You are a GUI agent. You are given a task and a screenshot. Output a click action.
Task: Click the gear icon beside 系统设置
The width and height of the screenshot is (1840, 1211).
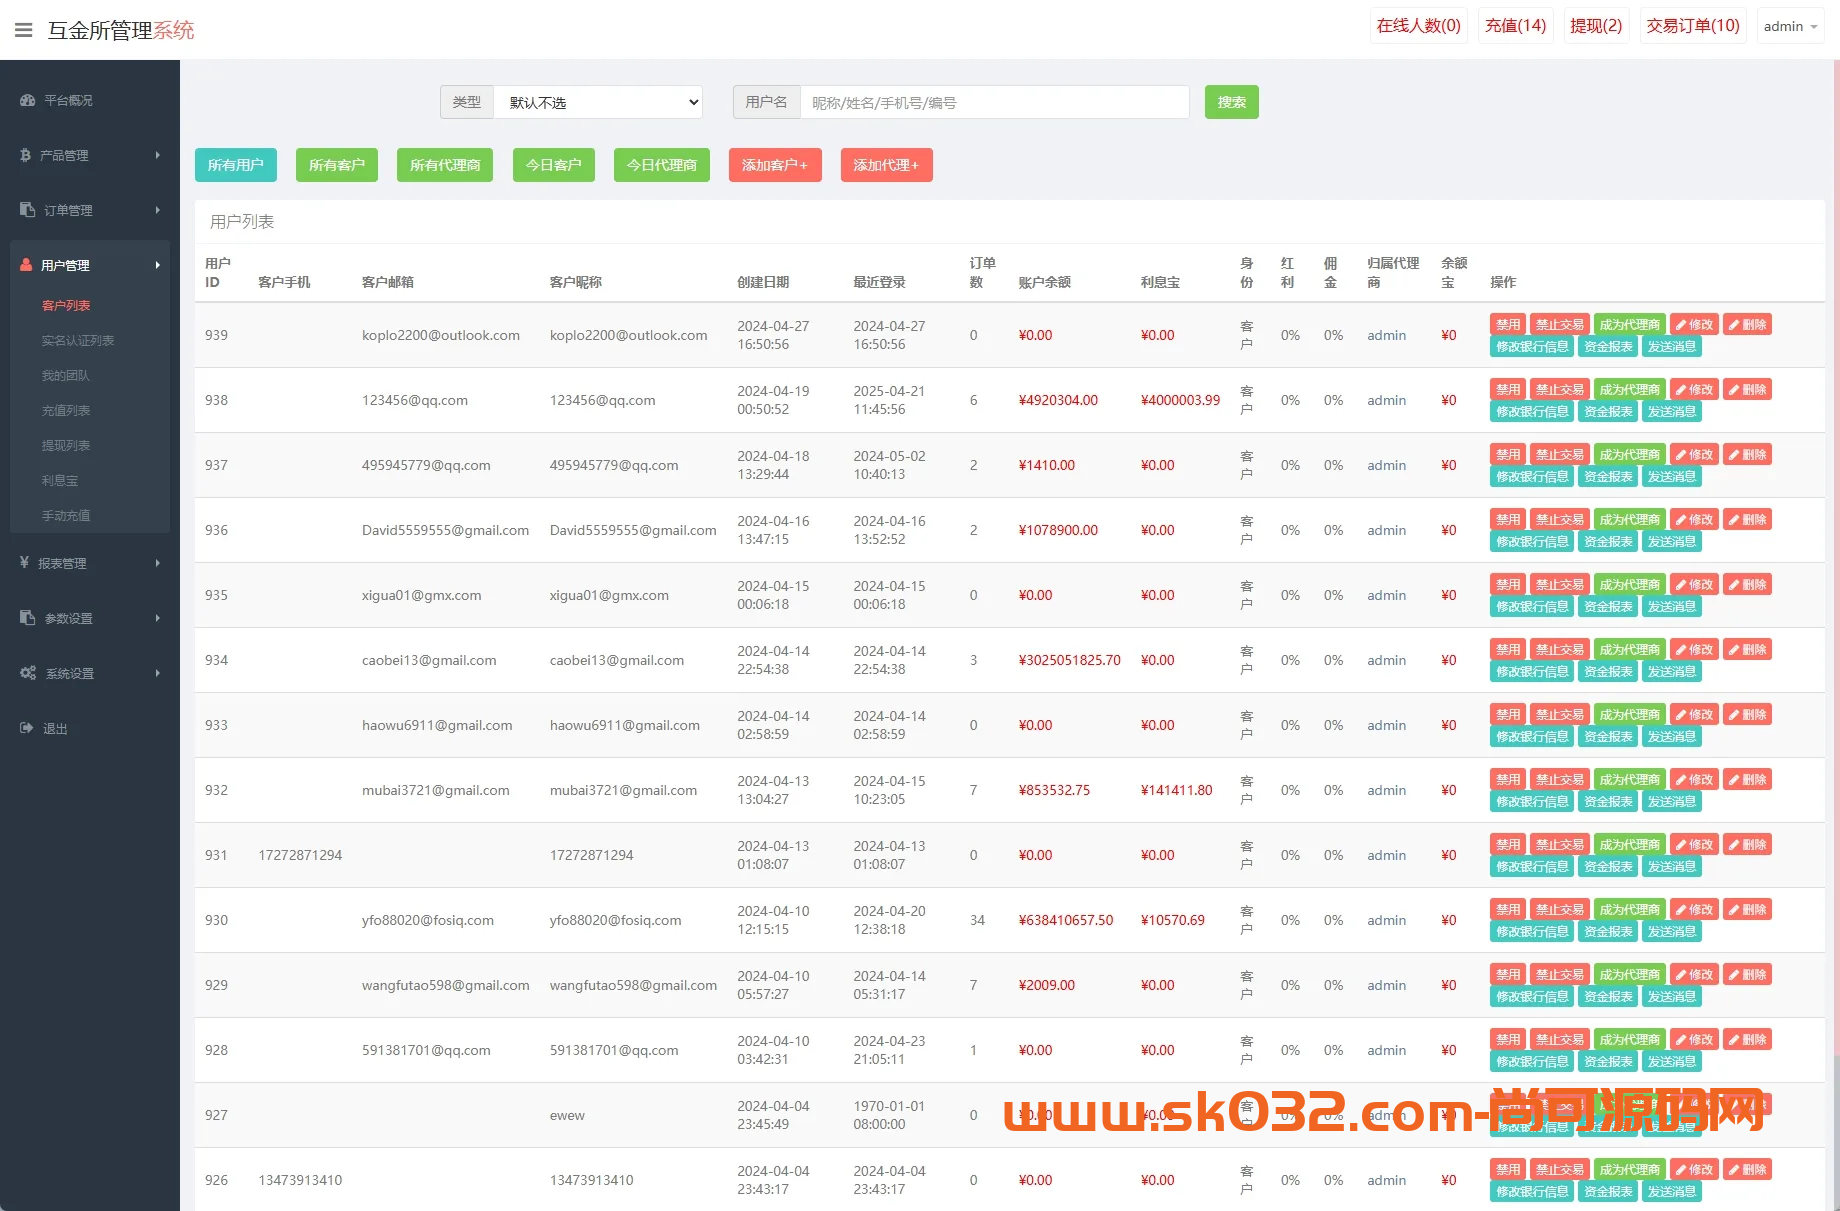click(x=26, y=673)
